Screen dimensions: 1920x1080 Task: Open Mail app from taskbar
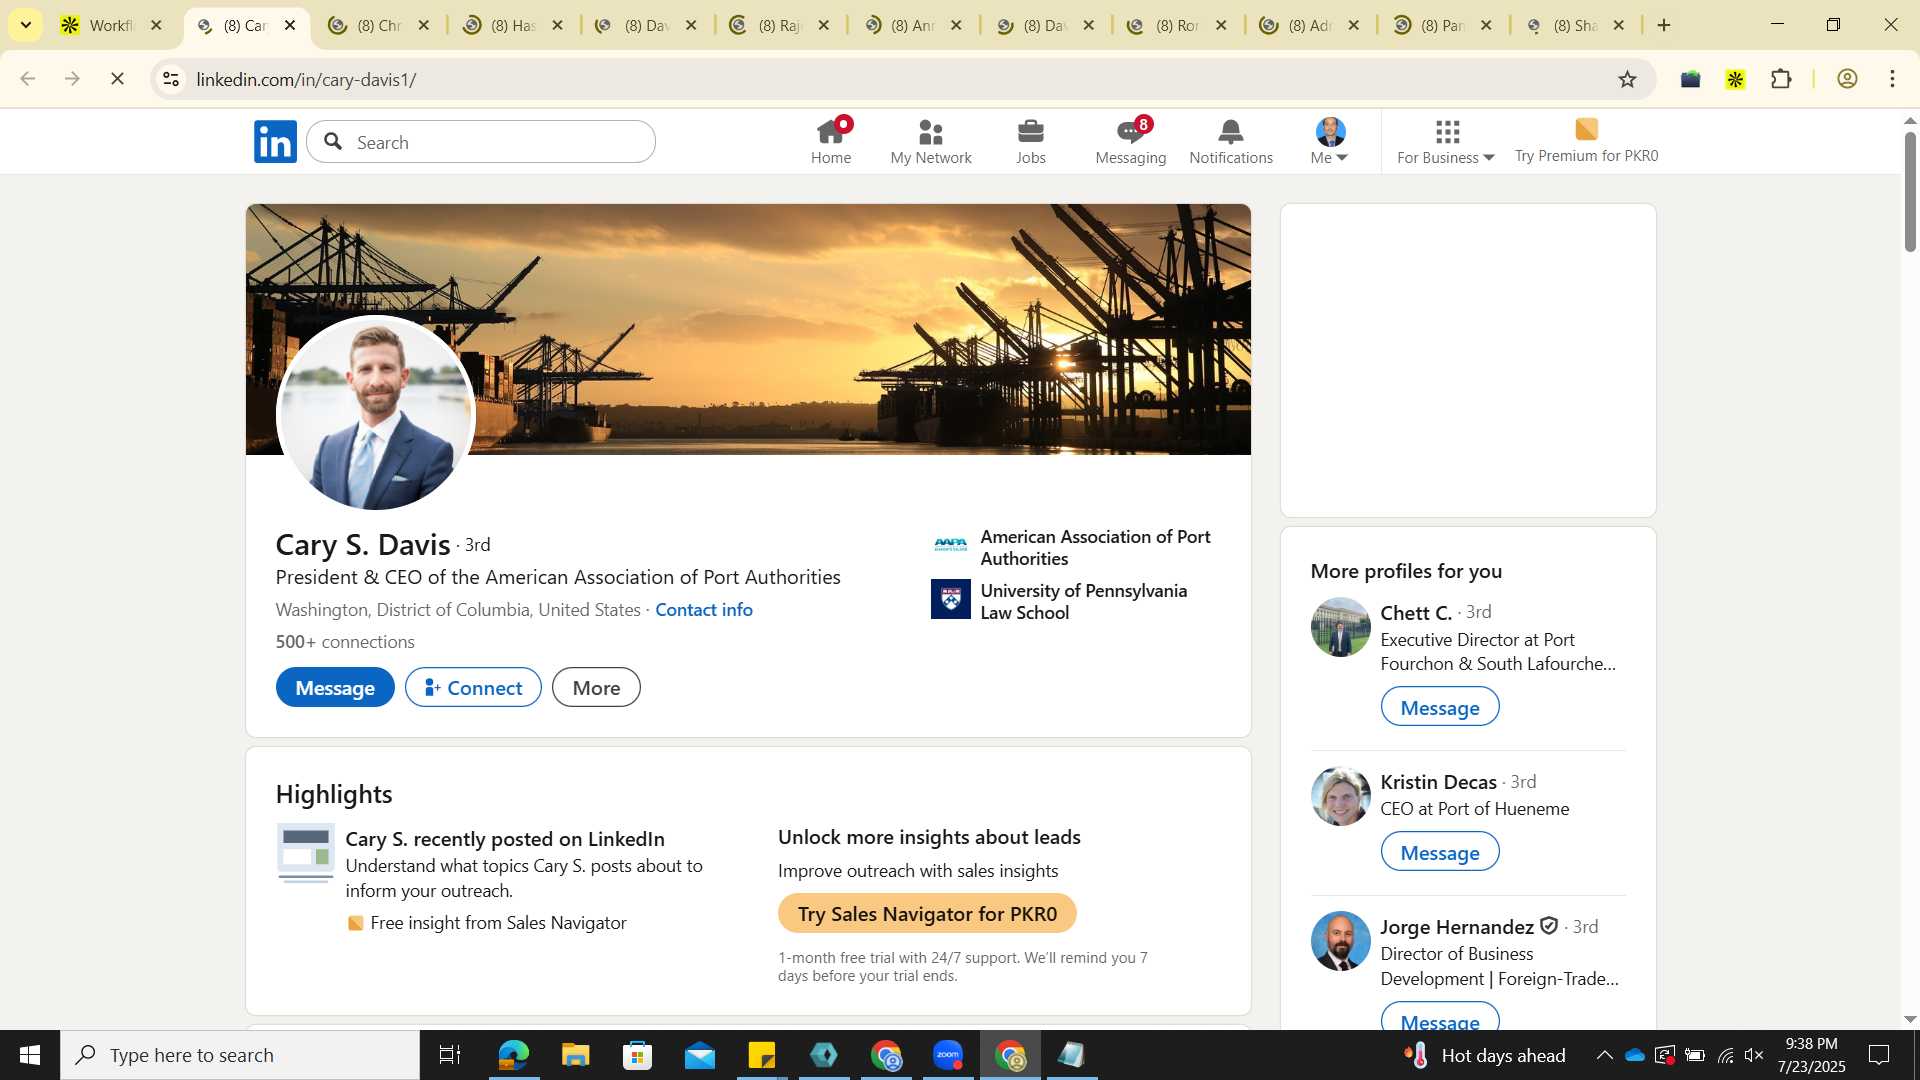pos(700,1055)
